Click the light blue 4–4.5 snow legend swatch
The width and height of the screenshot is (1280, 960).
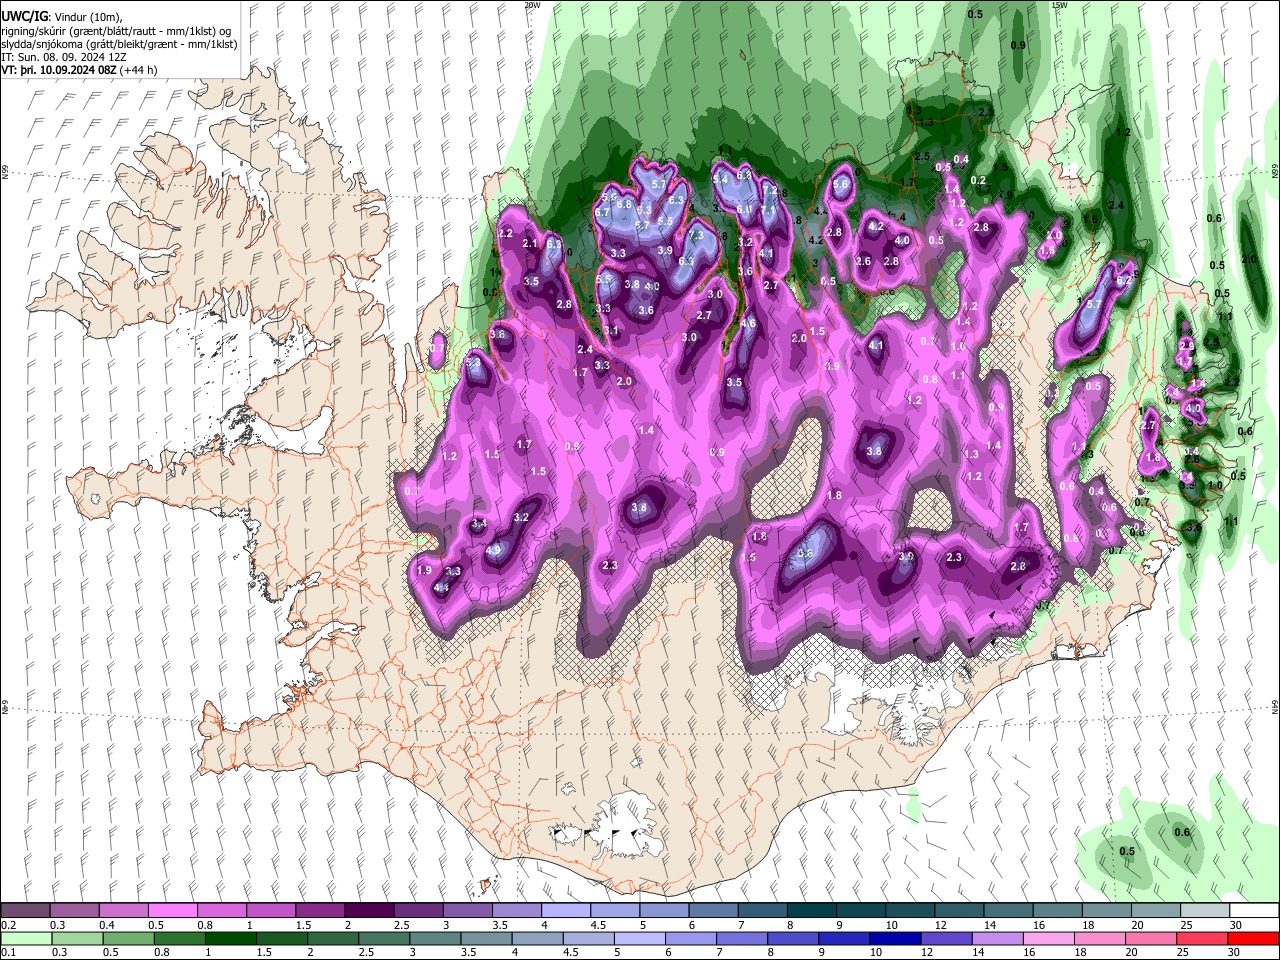click(565, 911)
